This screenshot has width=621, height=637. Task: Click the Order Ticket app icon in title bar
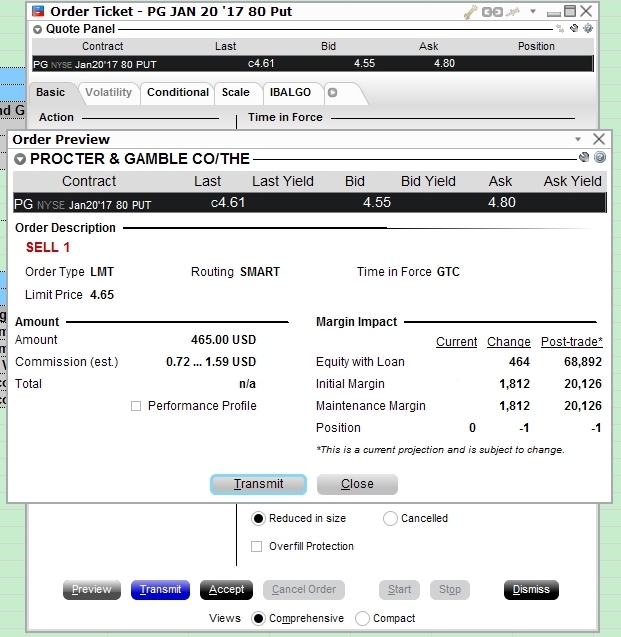pos(38,11)
